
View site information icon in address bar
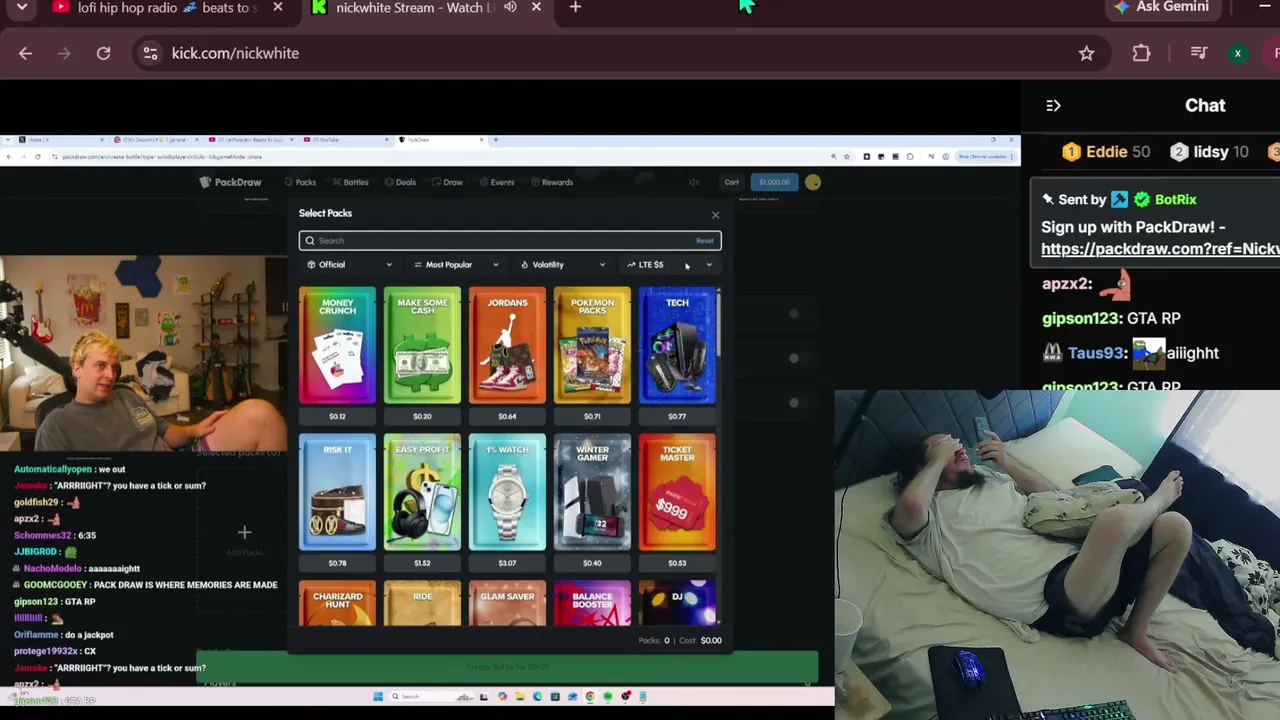click(x=151, y=53)
